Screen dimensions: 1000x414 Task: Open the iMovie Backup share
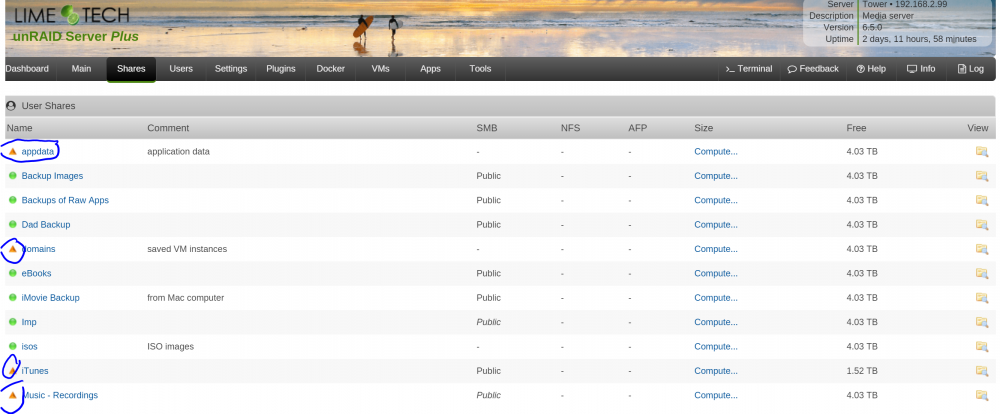click(50, 298)
